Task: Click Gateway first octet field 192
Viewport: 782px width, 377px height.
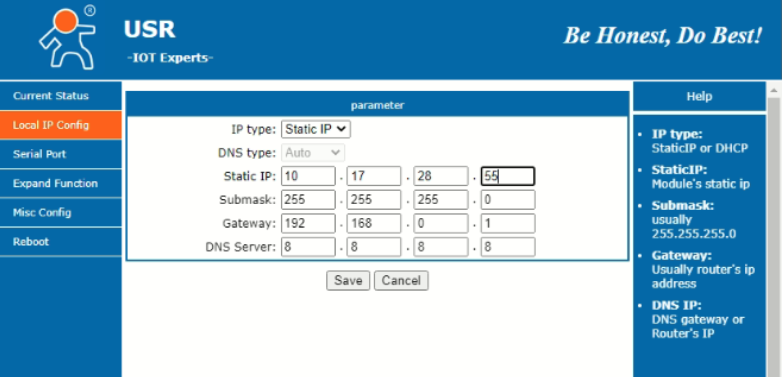Action: [x=308, y=223]
